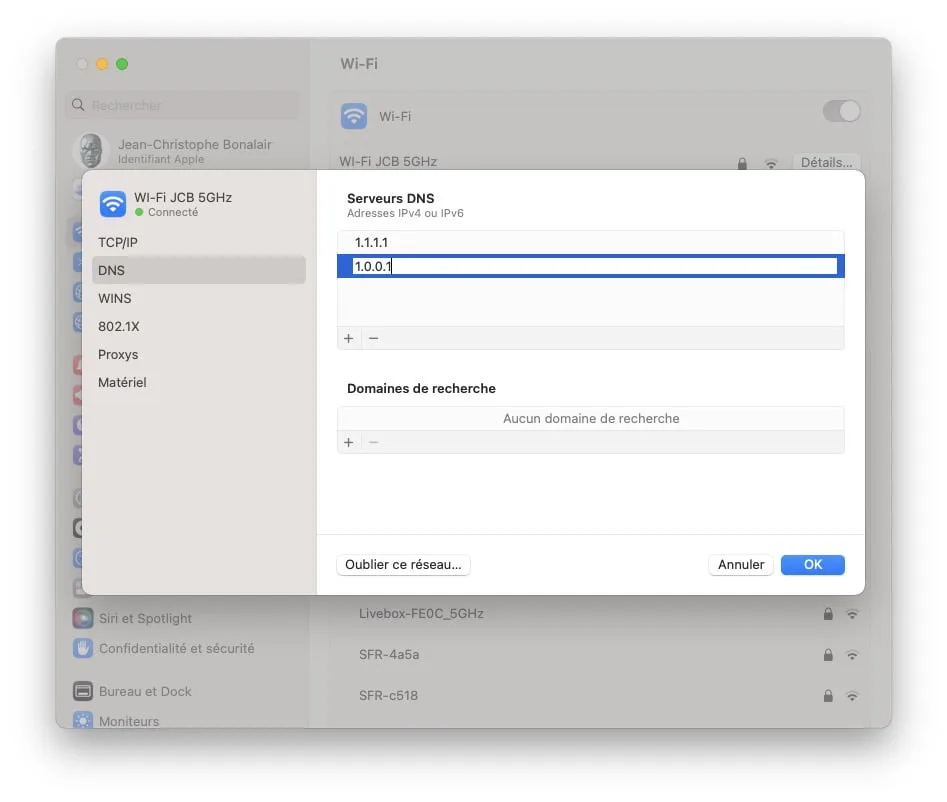Click Aucun domaine de recherche placeholder

[x=591, y=419]
